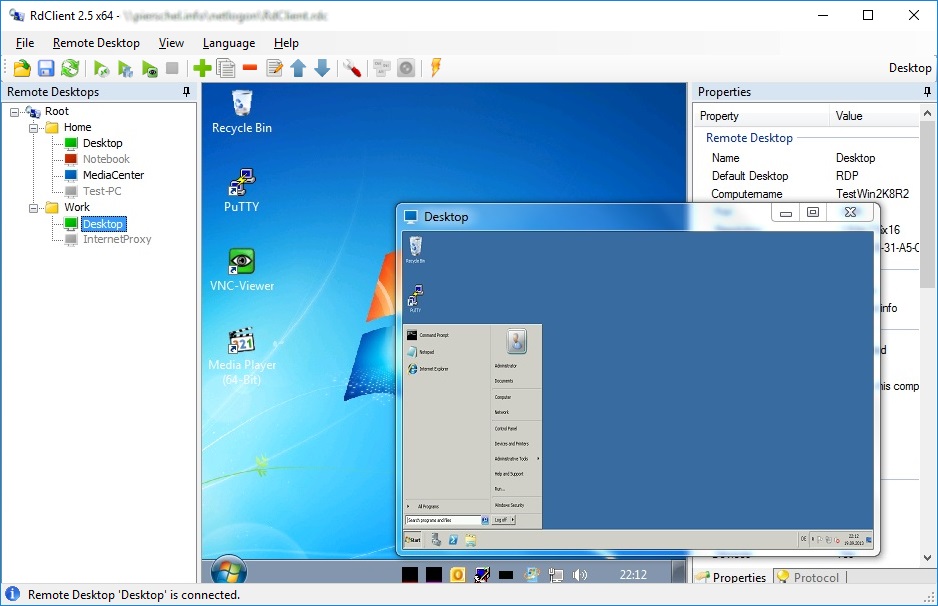Image resolution: width=938 pixels, height=606 pixels.
Task: Expand the Administrative Tools submenu arrow
Action: (x=538, y=458)
